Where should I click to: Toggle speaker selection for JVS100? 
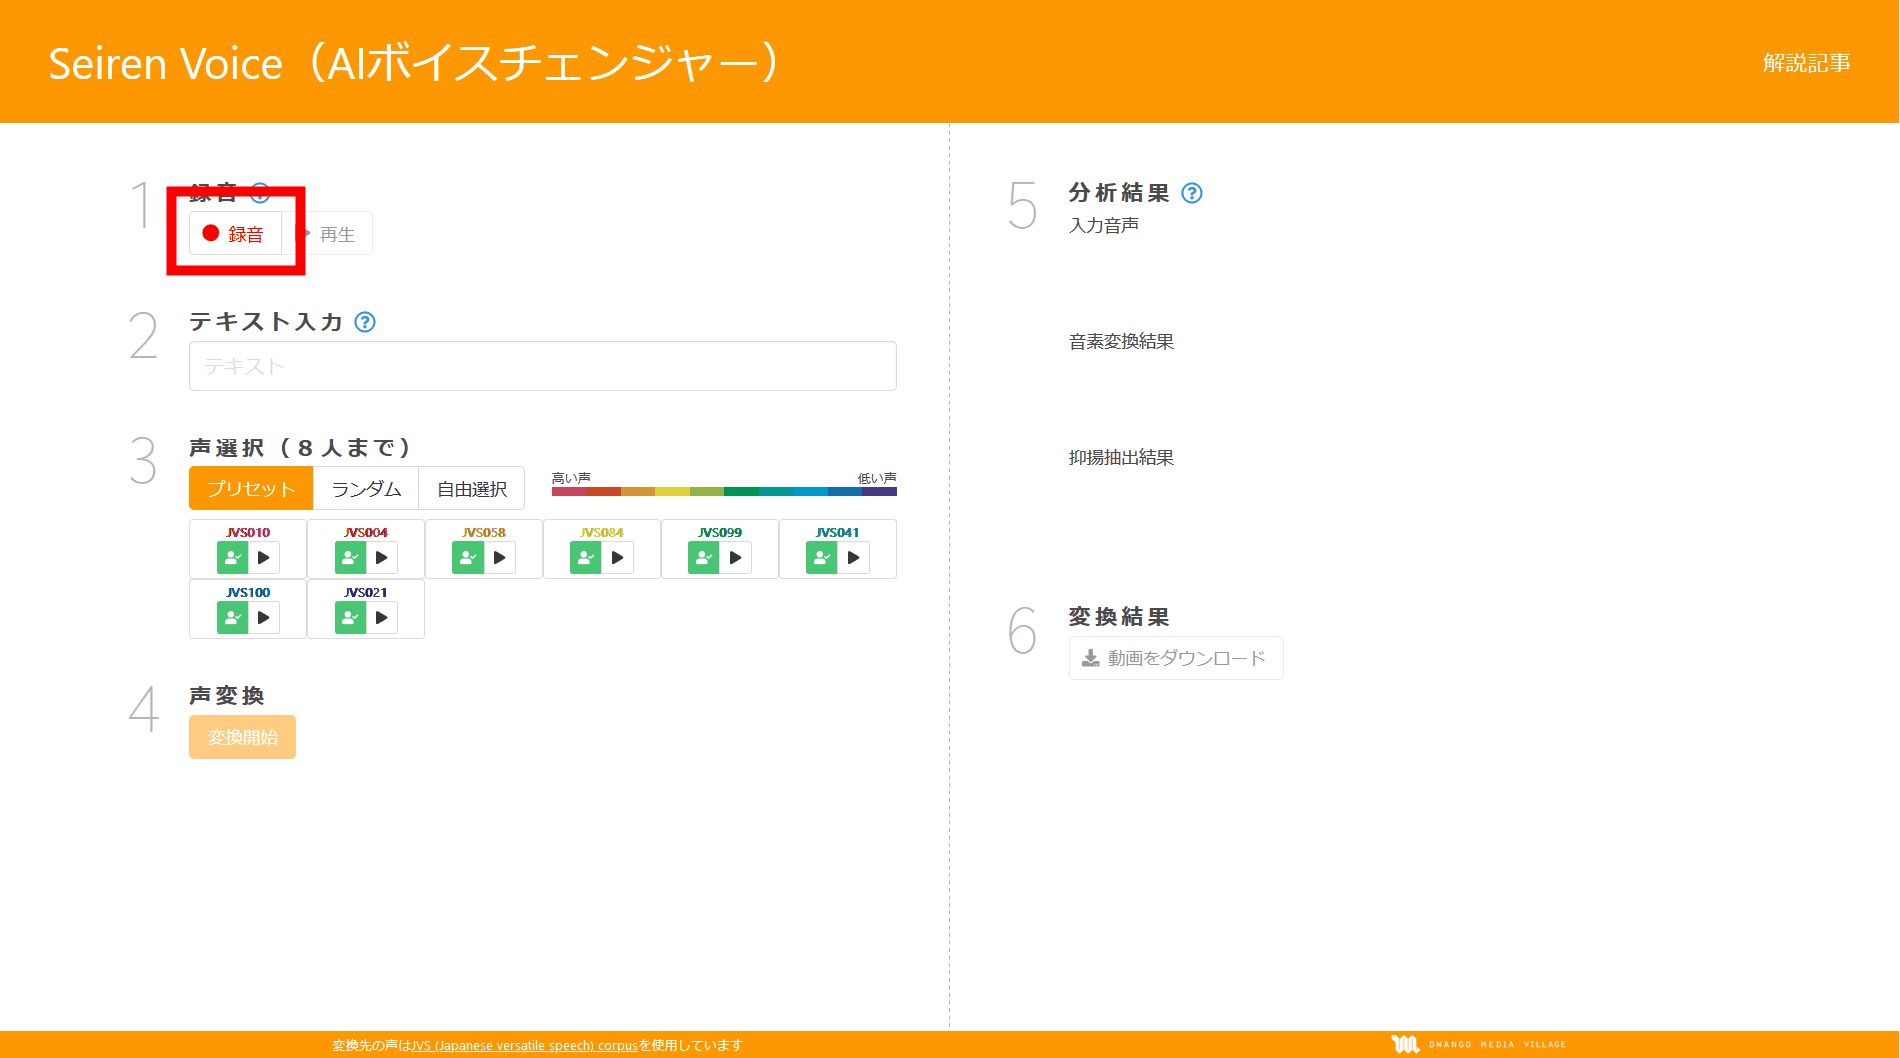click(x=232, y=618)
